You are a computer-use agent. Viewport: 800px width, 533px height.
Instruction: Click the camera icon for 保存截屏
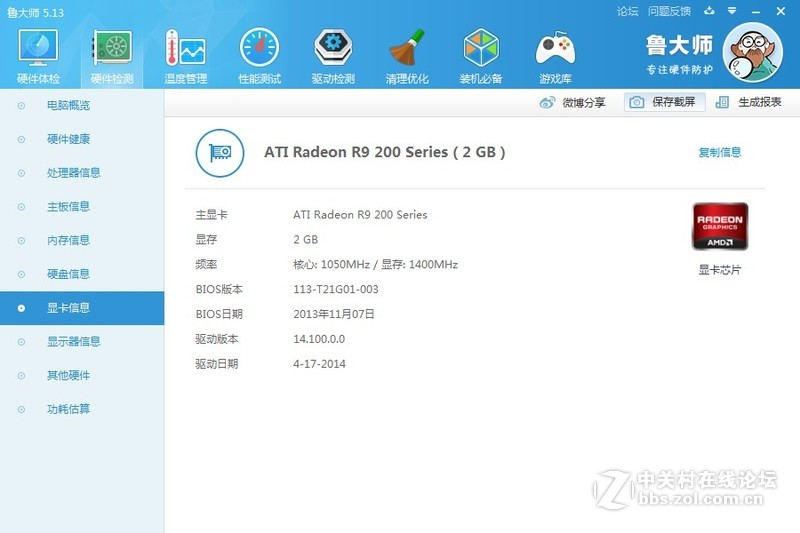[x=636, y=103]
